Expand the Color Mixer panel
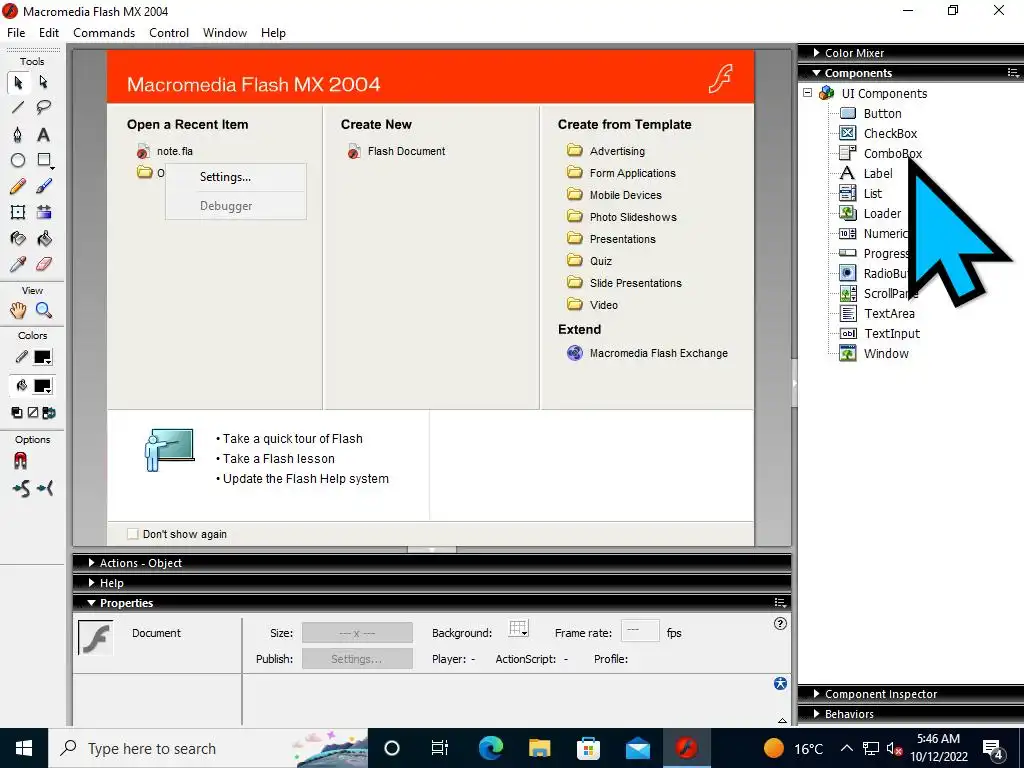Screen dimensions: 1024x768 click(x=816, y=53)
